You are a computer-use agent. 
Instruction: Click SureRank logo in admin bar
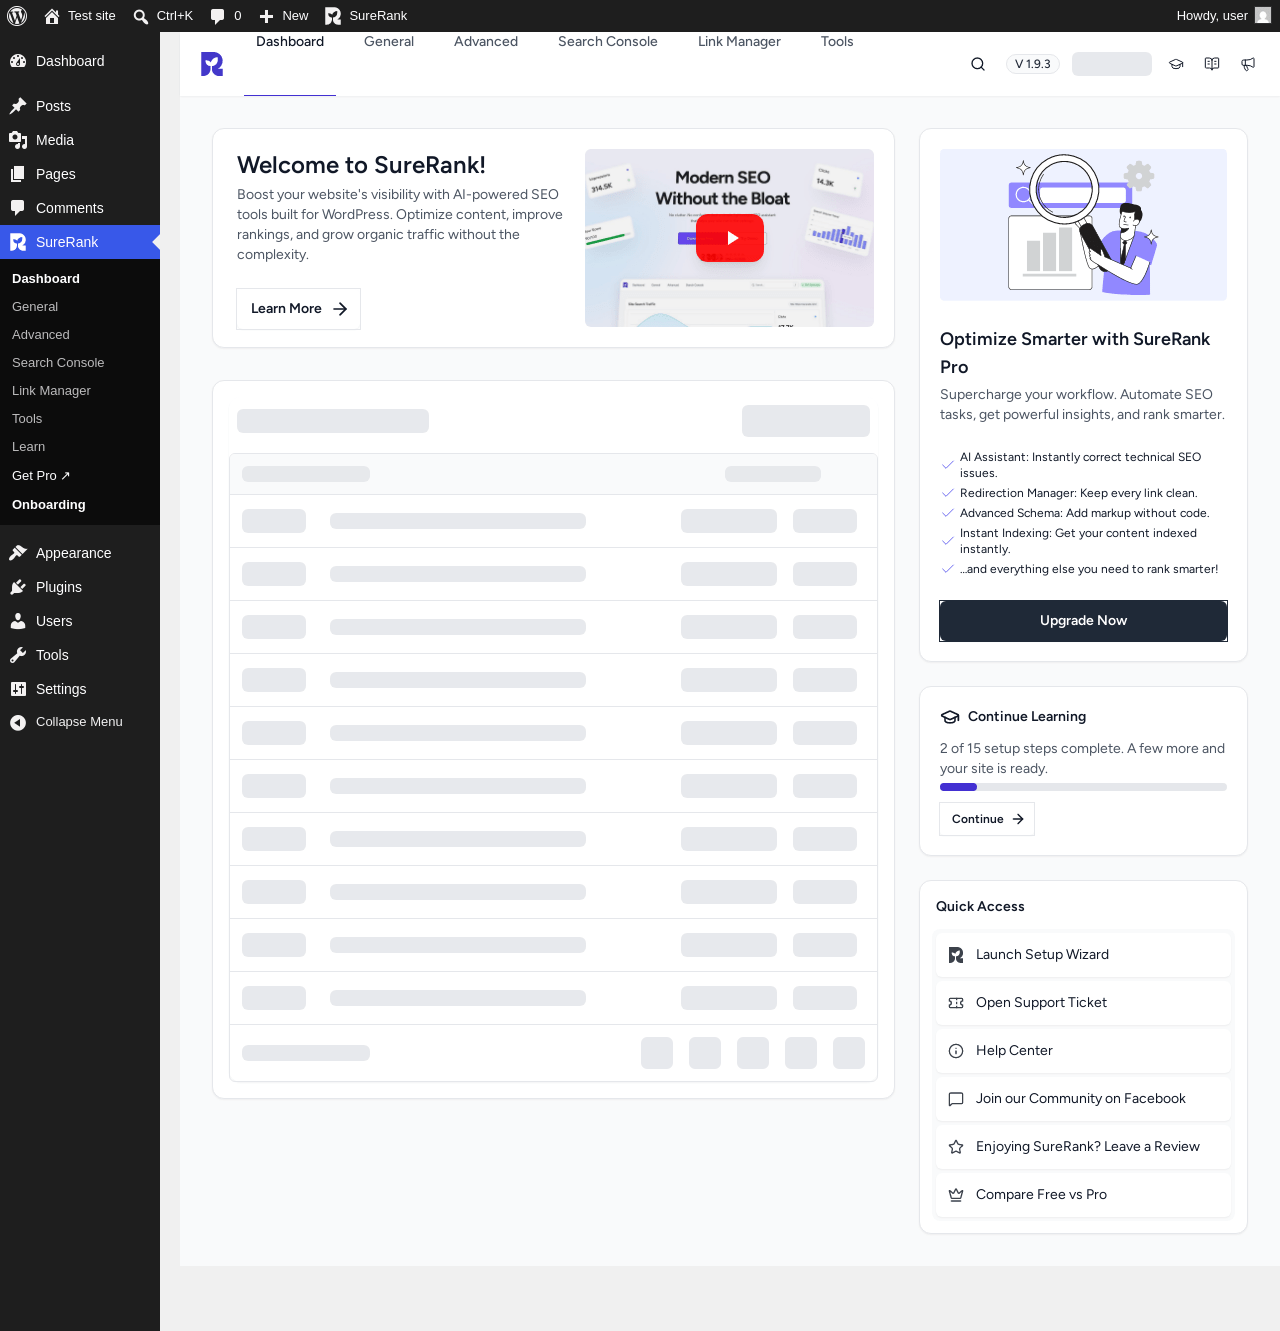pyautogui.click(x=333, y=16)
